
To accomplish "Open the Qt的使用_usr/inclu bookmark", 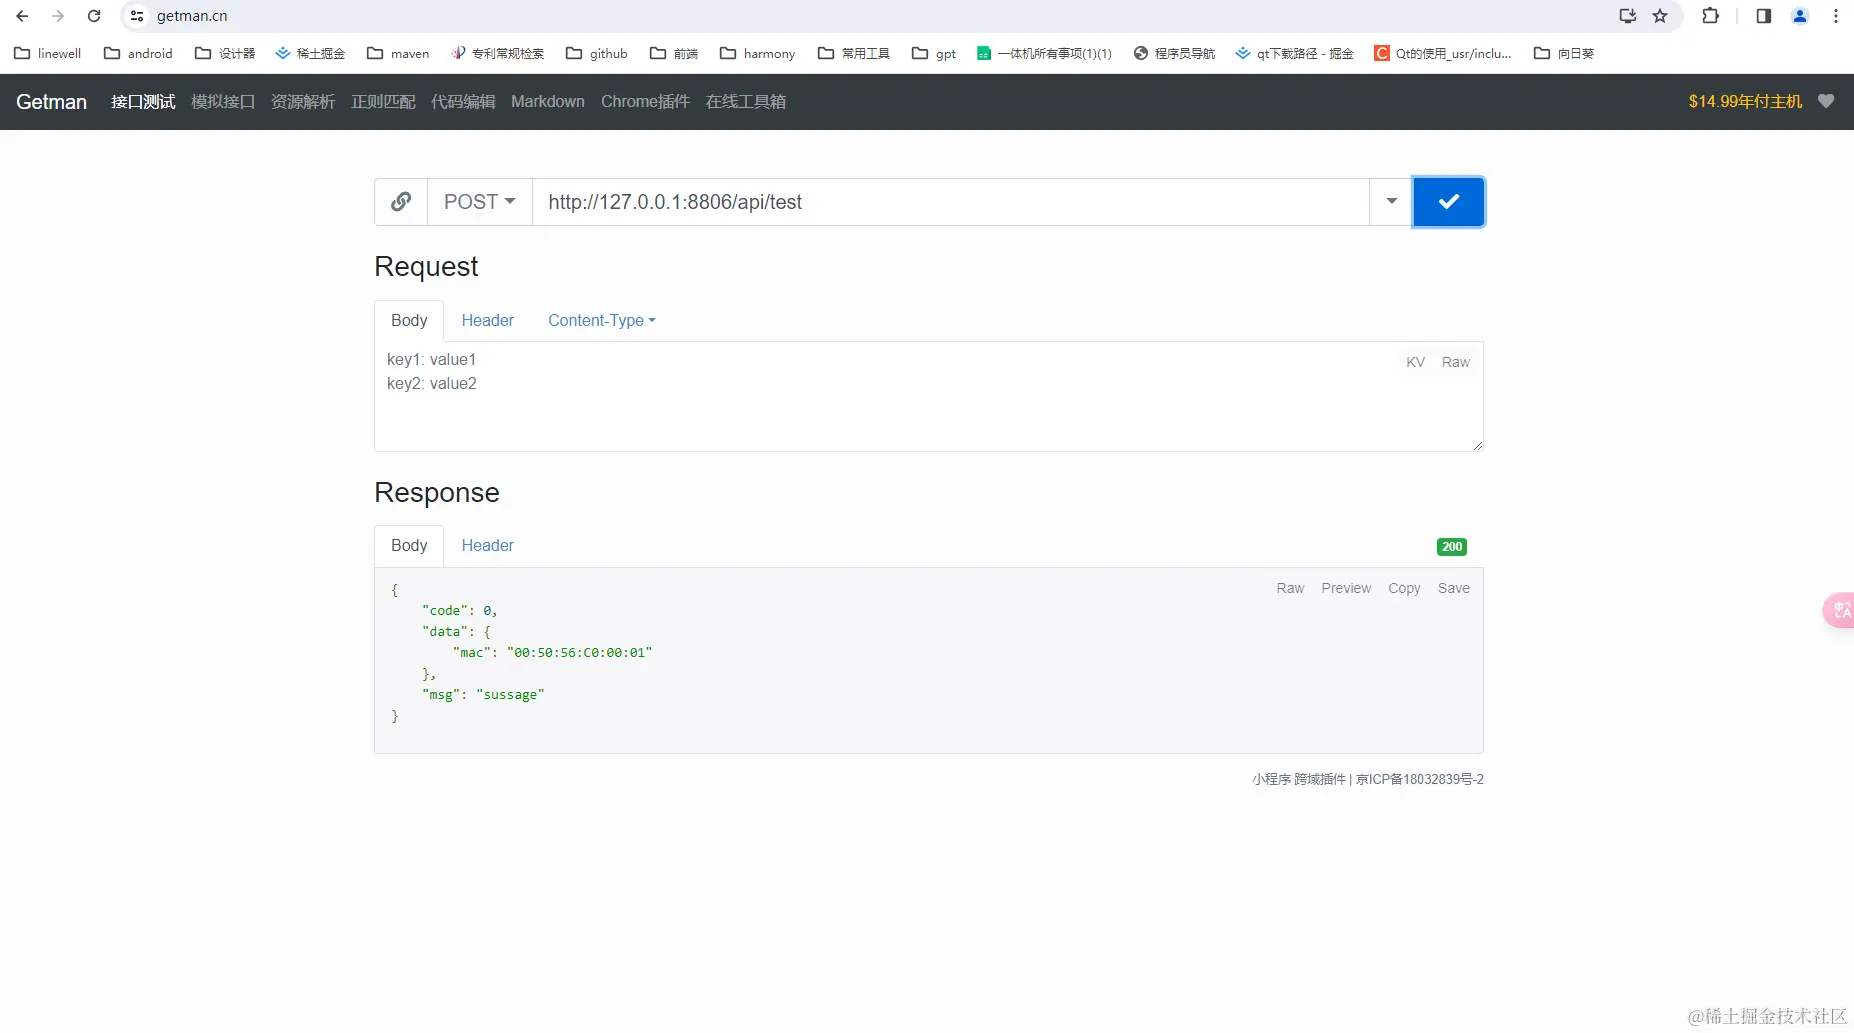I will click(x=1443, y=53).
